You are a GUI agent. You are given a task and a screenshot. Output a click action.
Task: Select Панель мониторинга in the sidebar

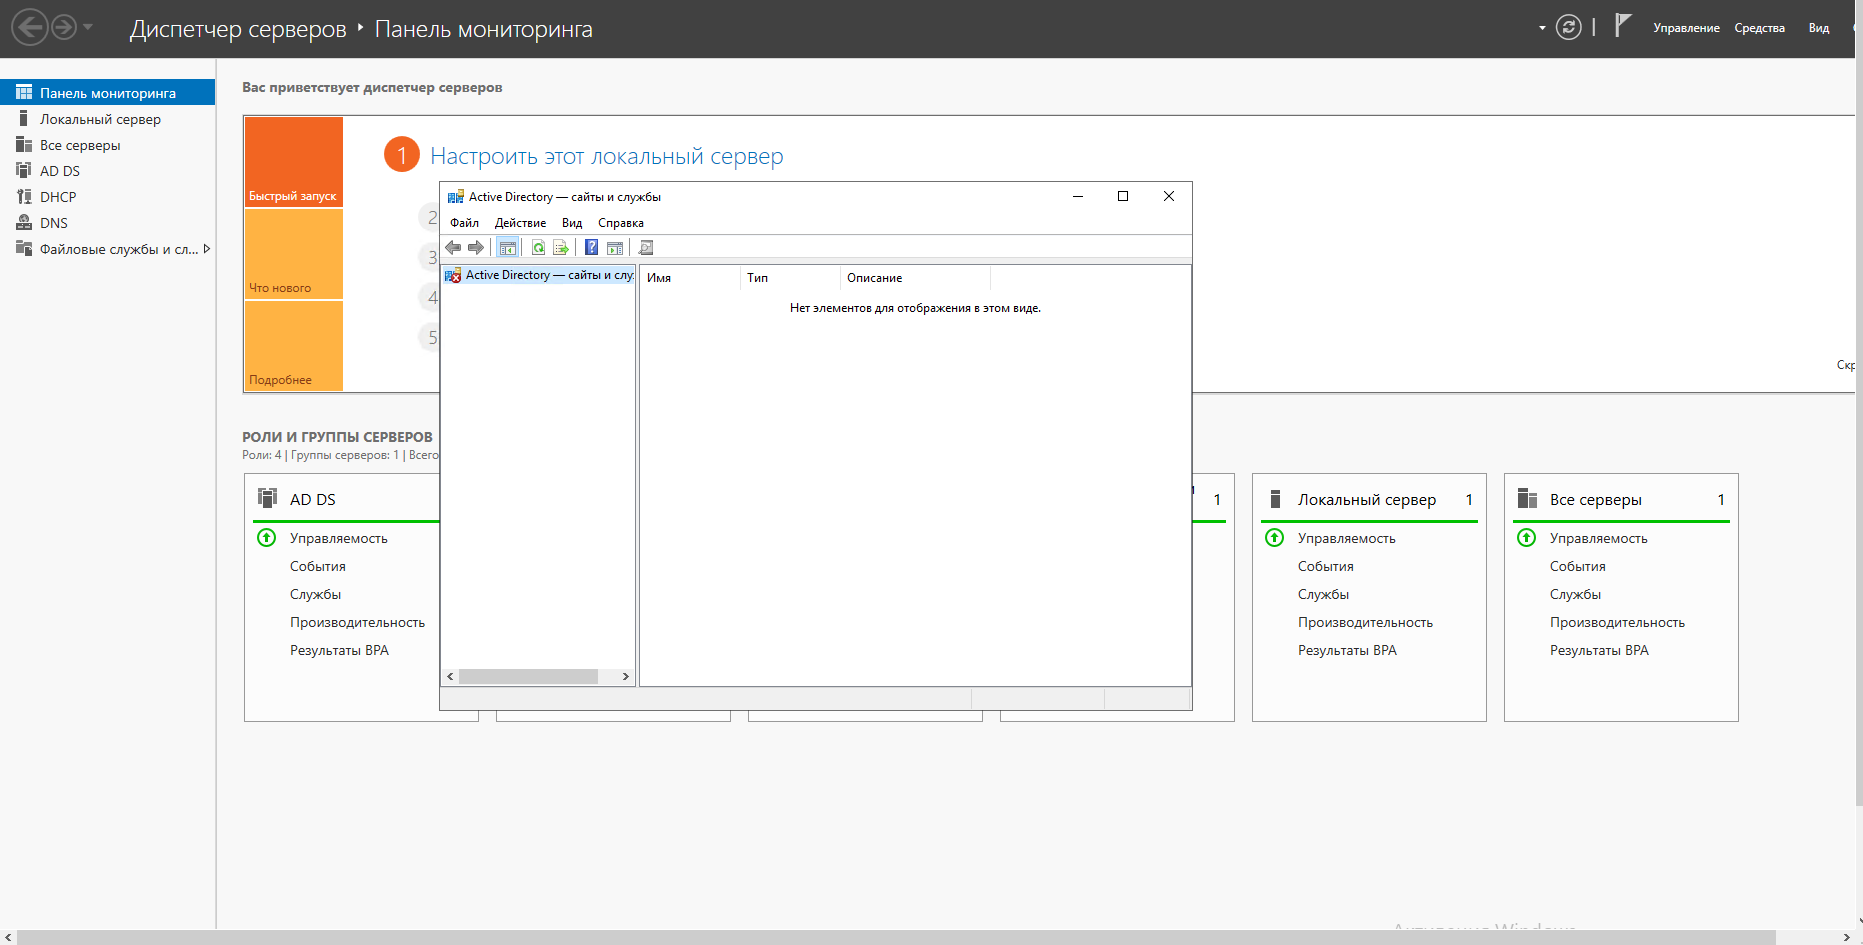[x=107, y=92]
